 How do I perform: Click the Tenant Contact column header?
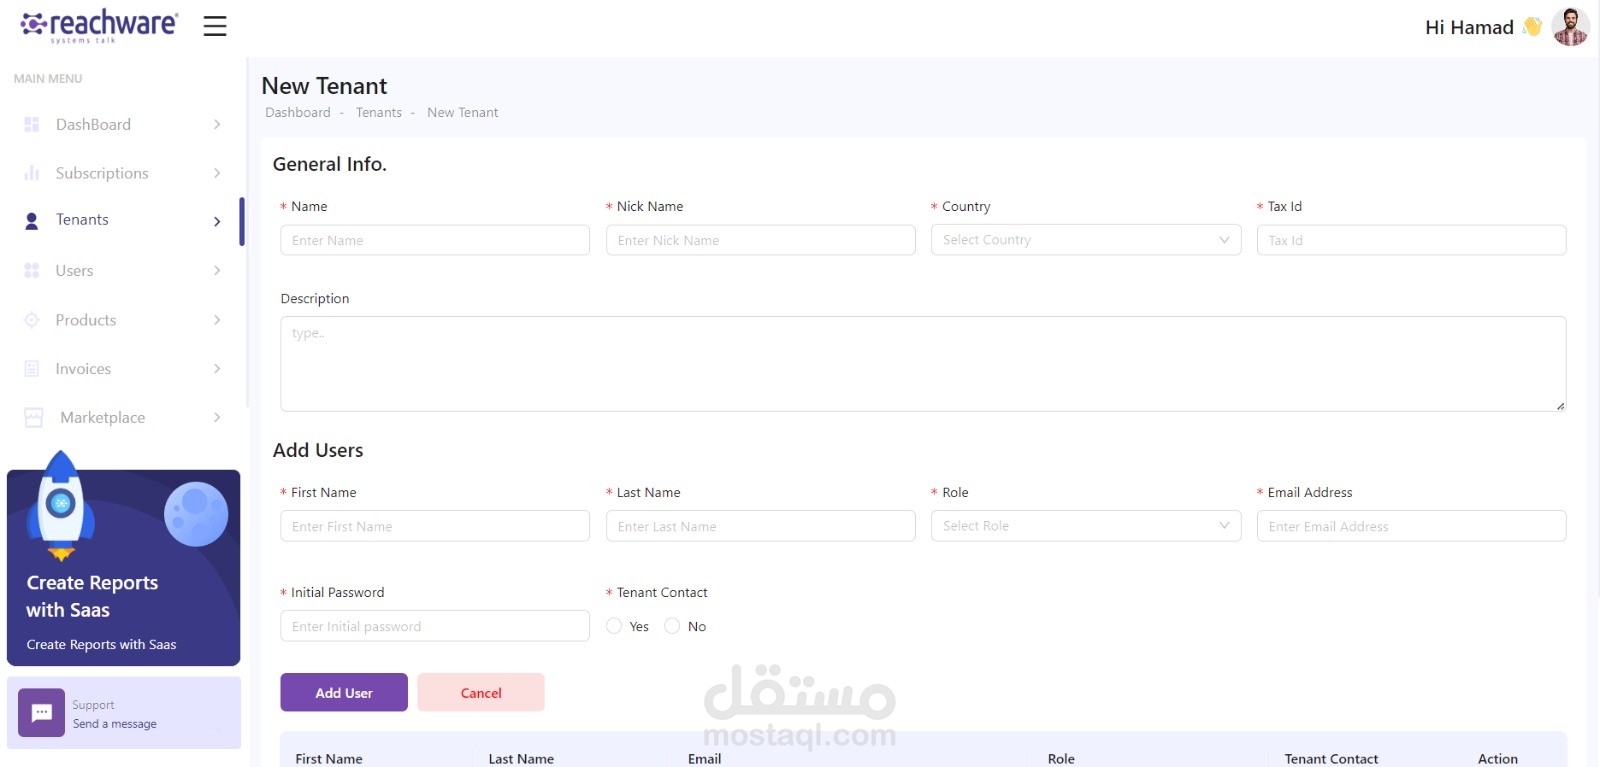pos(1331,759)
